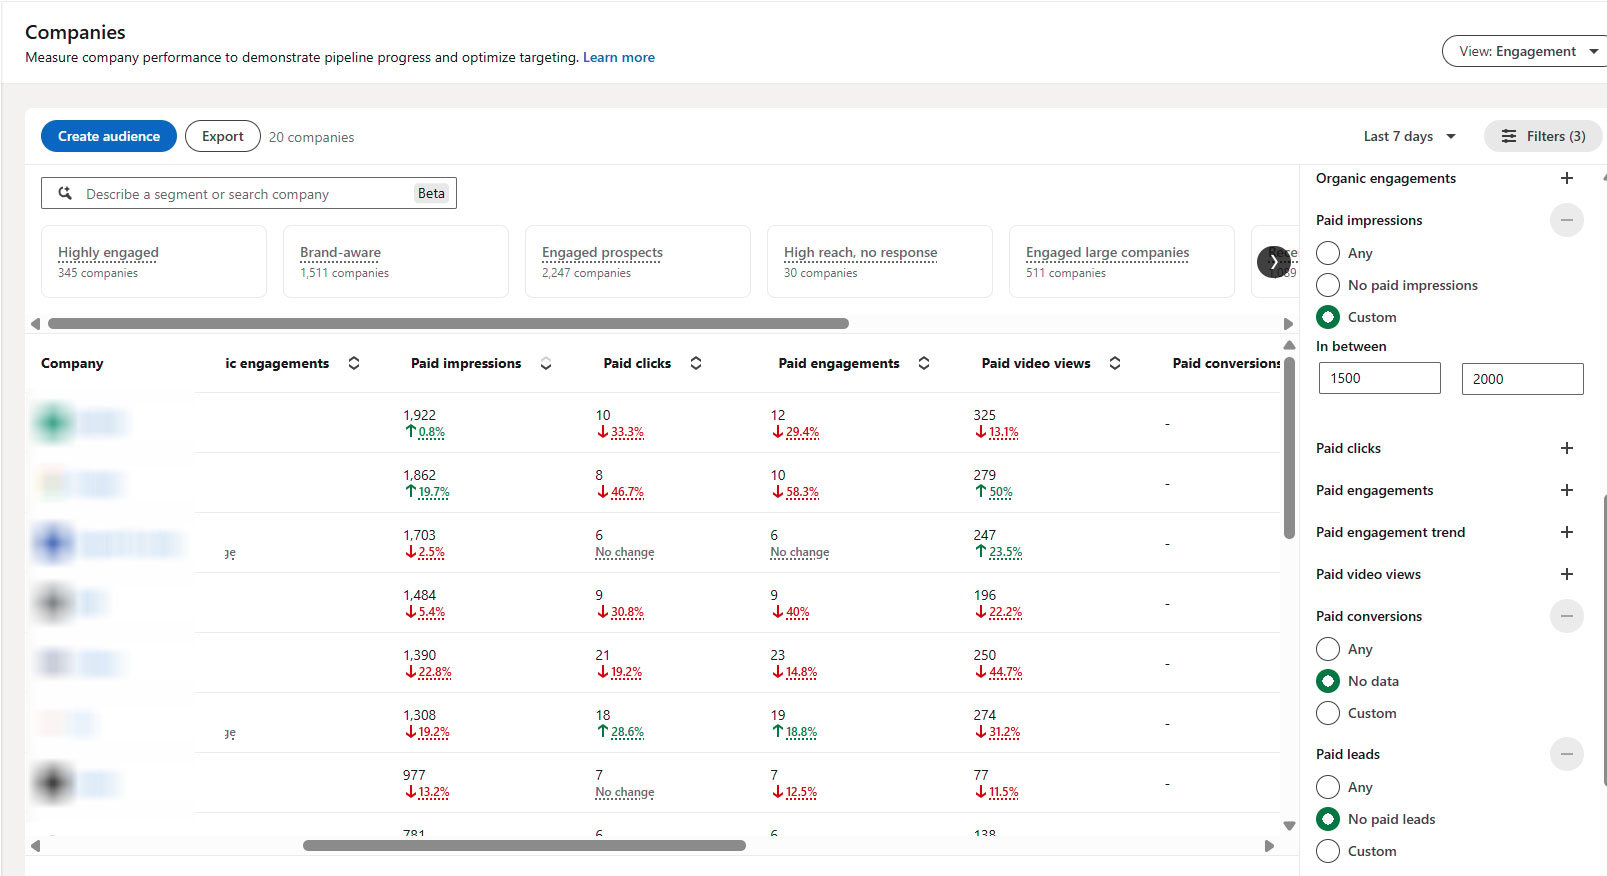
Task: Expand Organic engagements filter plus icon
Action: click(1567, 178)
